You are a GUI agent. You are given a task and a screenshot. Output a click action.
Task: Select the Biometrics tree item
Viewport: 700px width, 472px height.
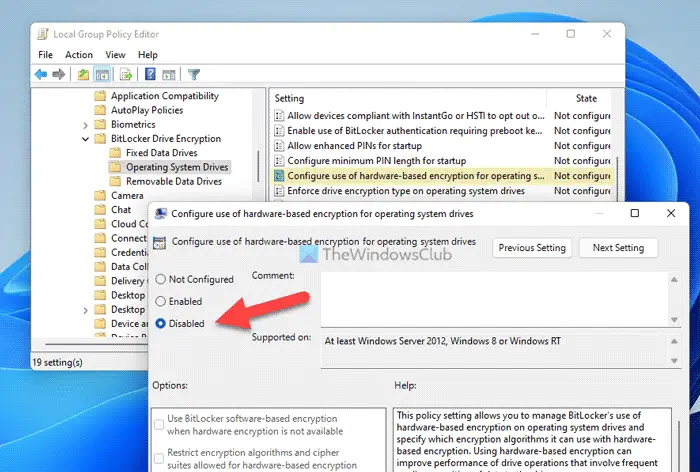click(x=133, y=125)
